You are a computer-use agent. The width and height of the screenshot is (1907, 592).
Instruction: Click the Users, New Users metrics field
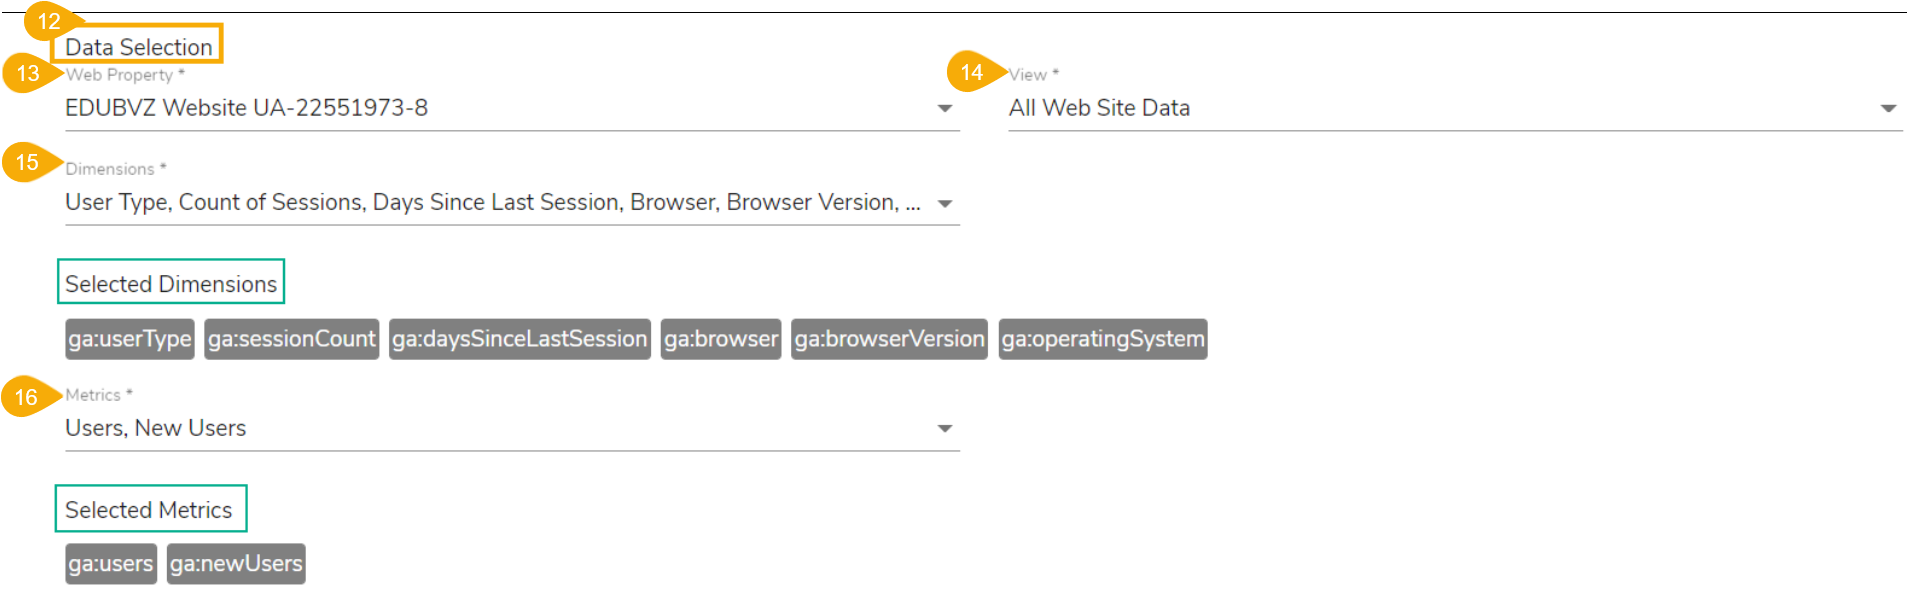156,428
